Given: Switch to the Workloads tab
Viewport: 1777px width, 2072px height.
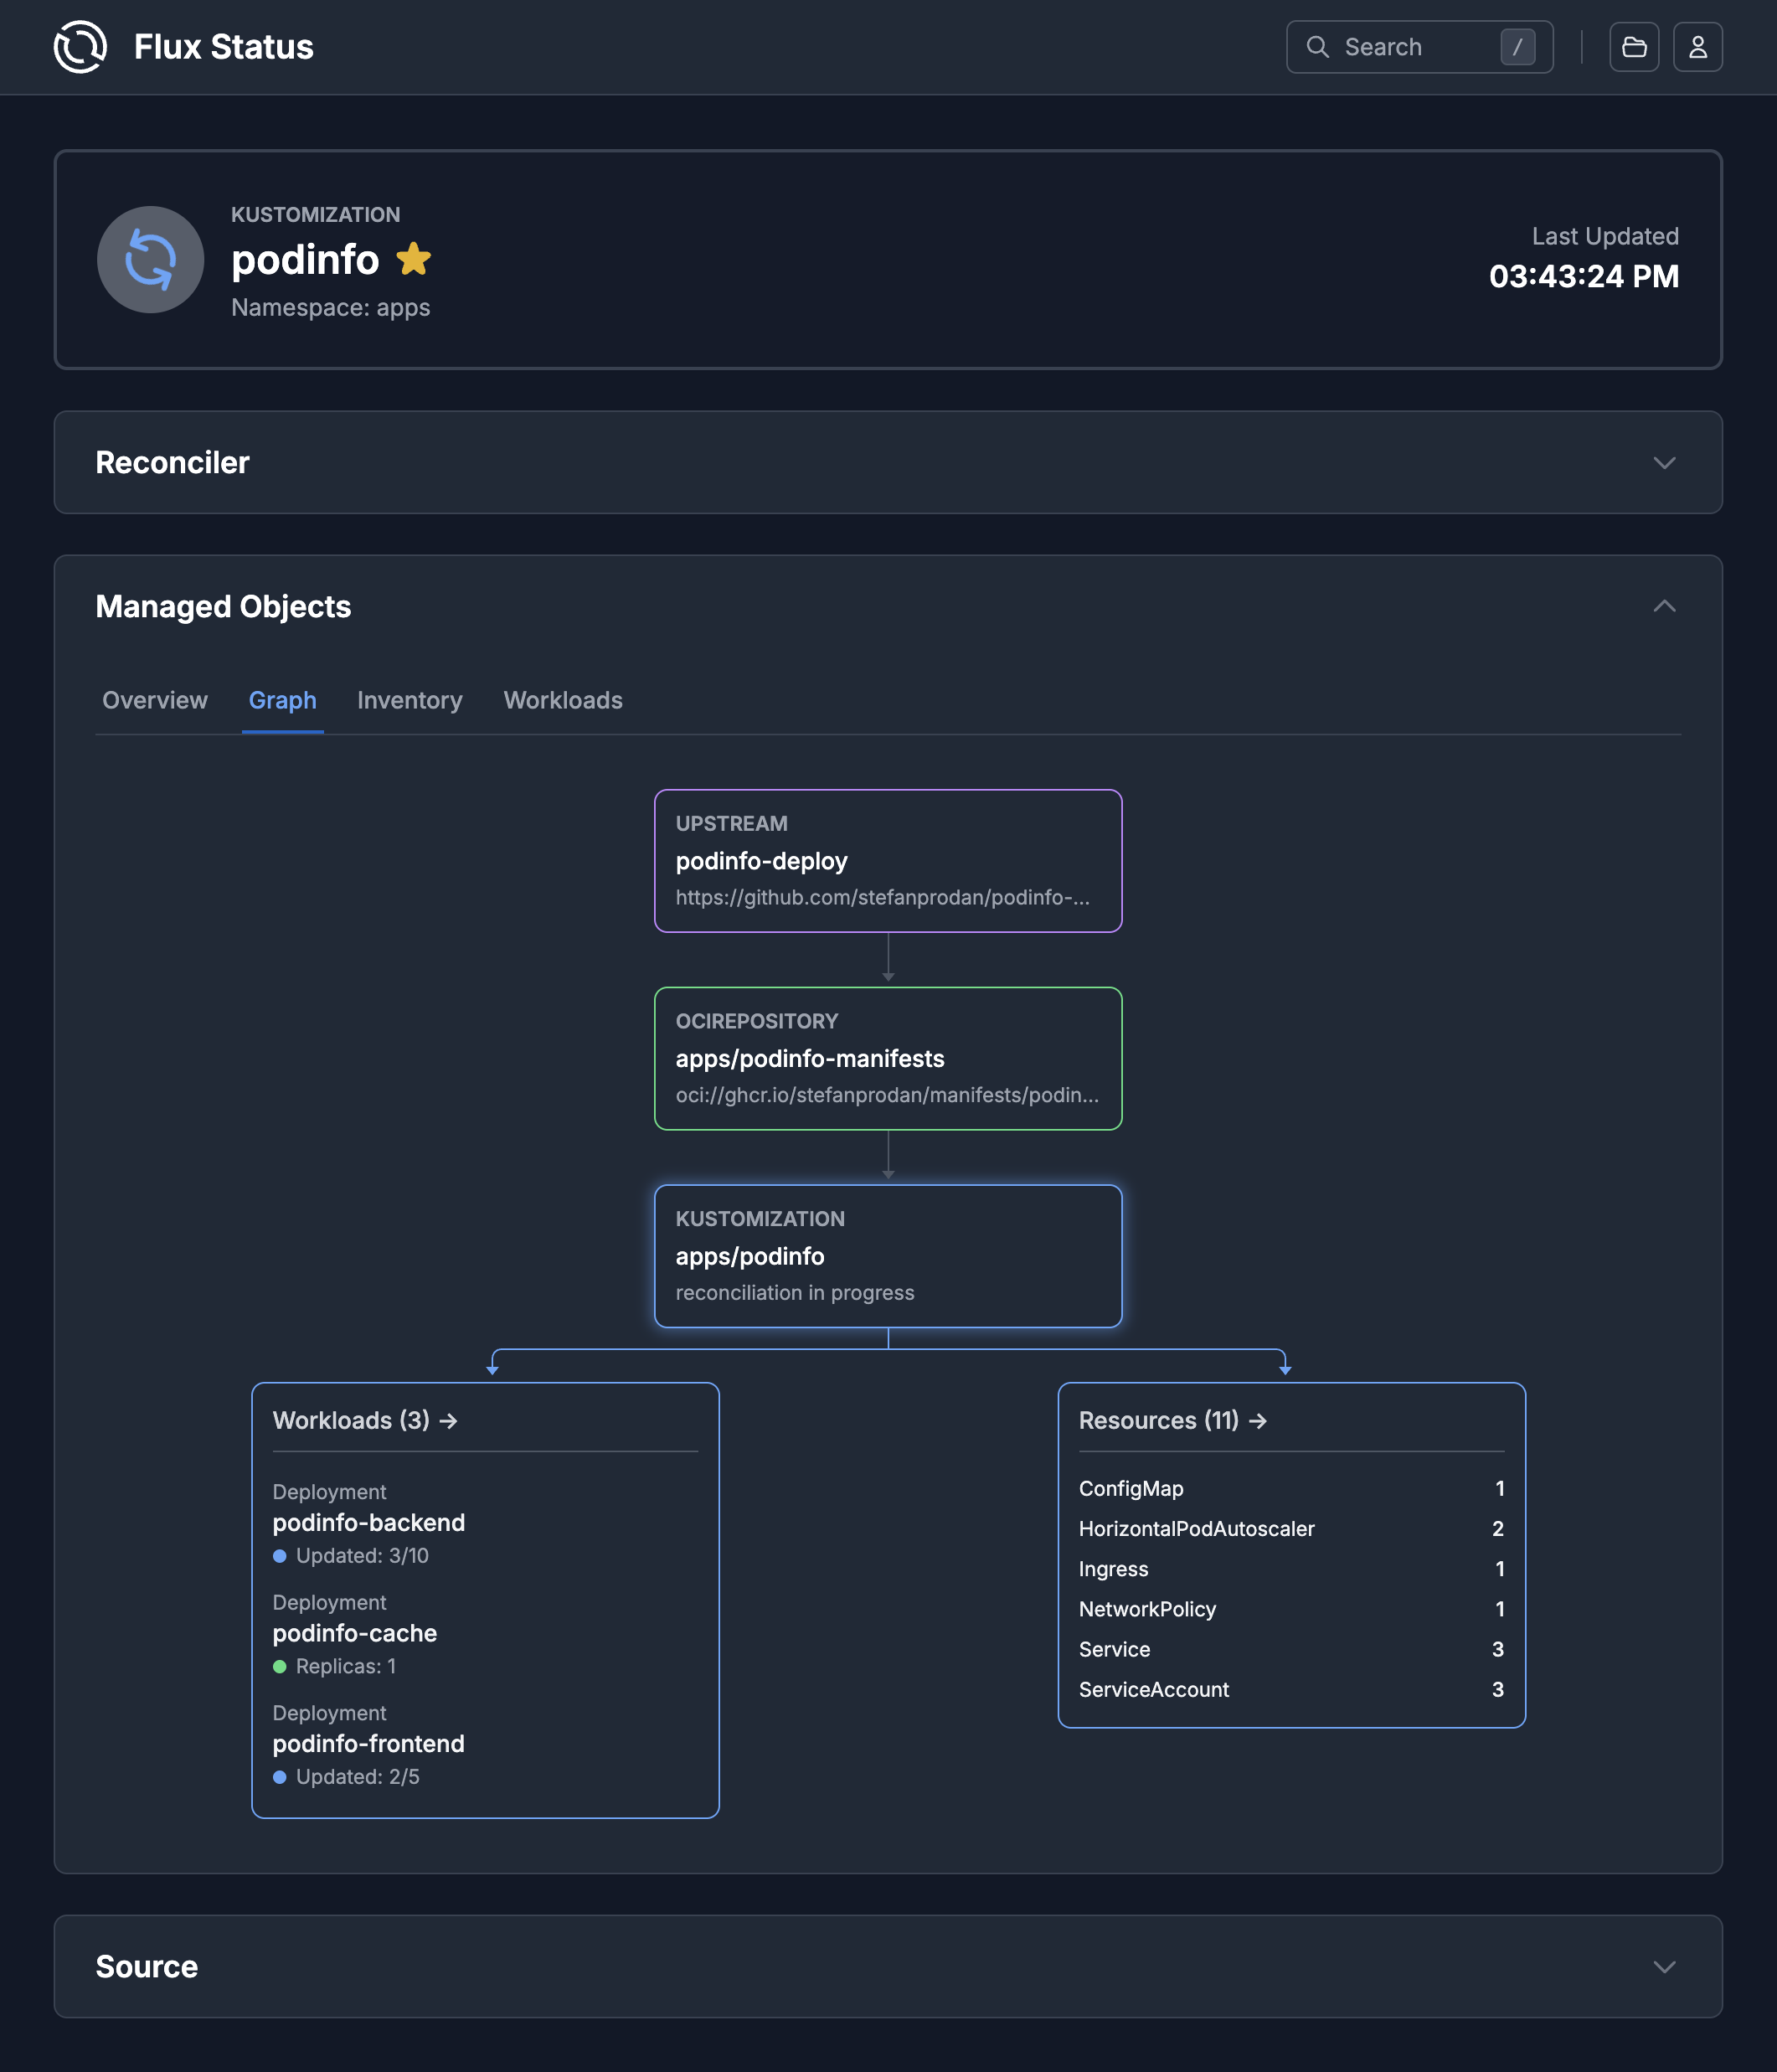Looking at the screenshot, I should [x=563, y=700].
